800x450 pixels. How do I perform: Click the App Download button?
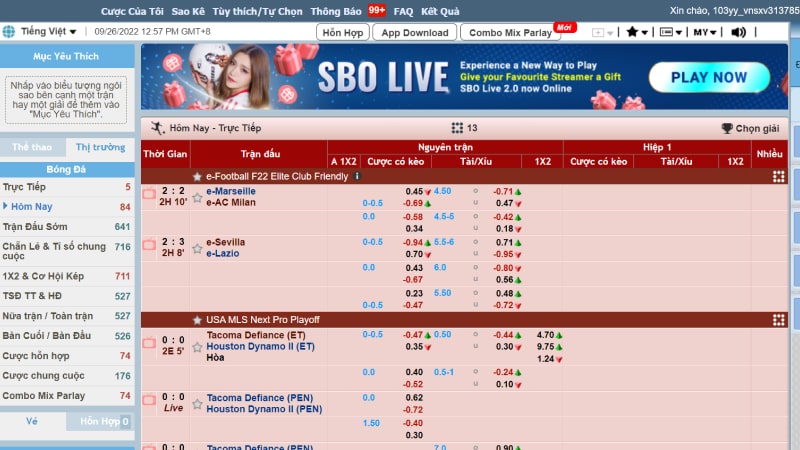click(x=415, y=32)
